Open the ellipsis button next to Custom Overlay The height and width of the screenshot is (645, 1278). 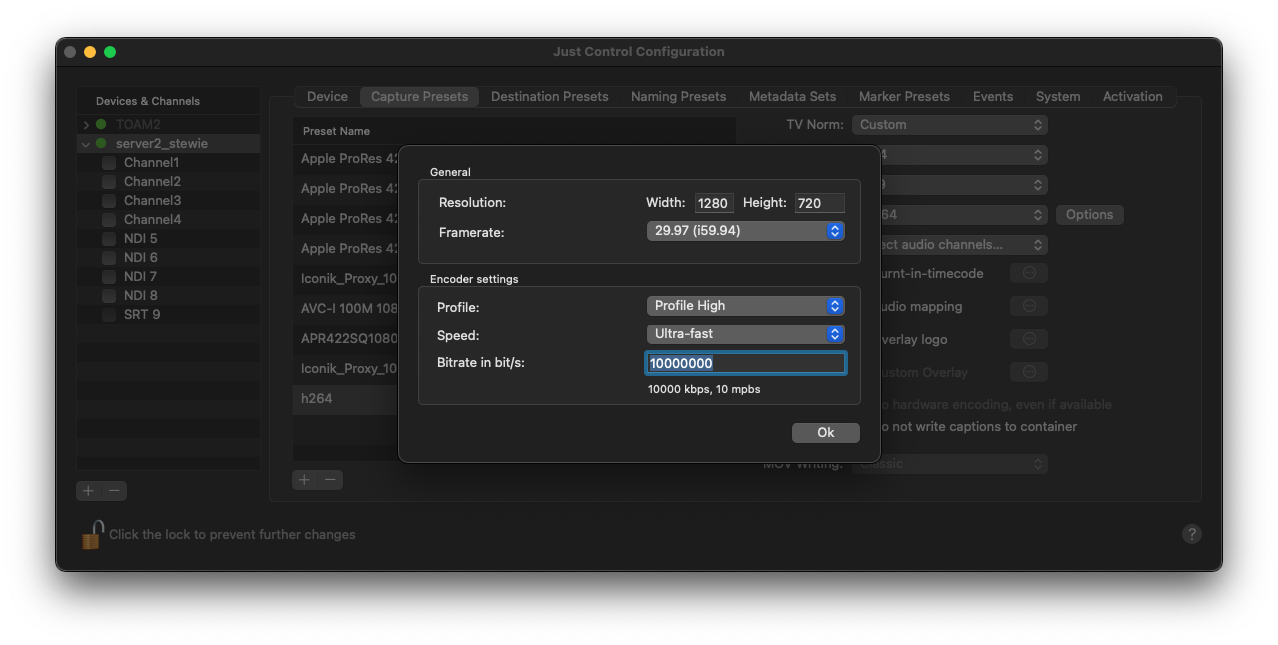[x=1029, y=372]
